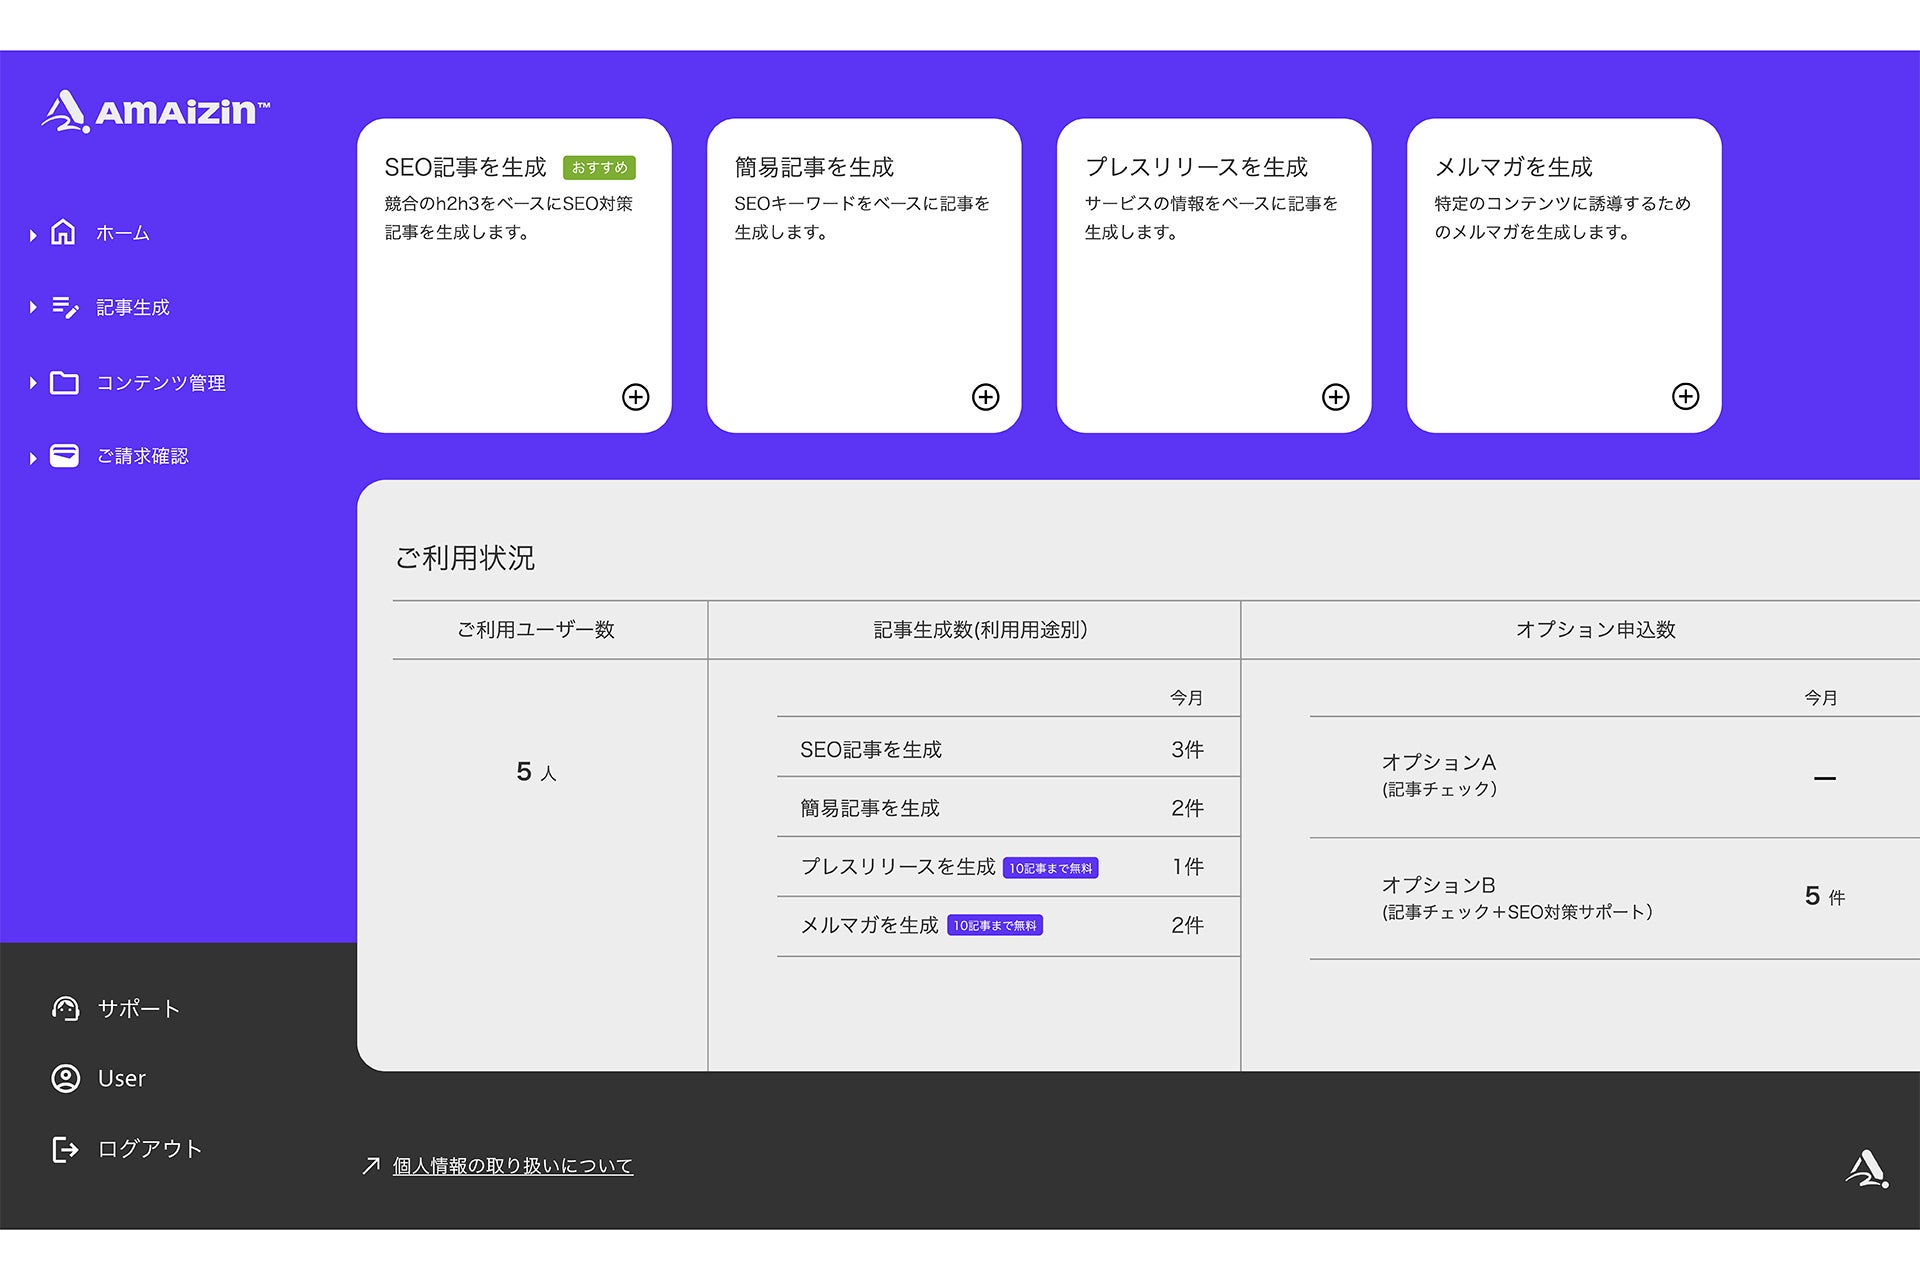1920x1280 pixels.
Task: Expand the ホーム sidebar arrow
Action: pyautogui.click(x=33, y=235)
